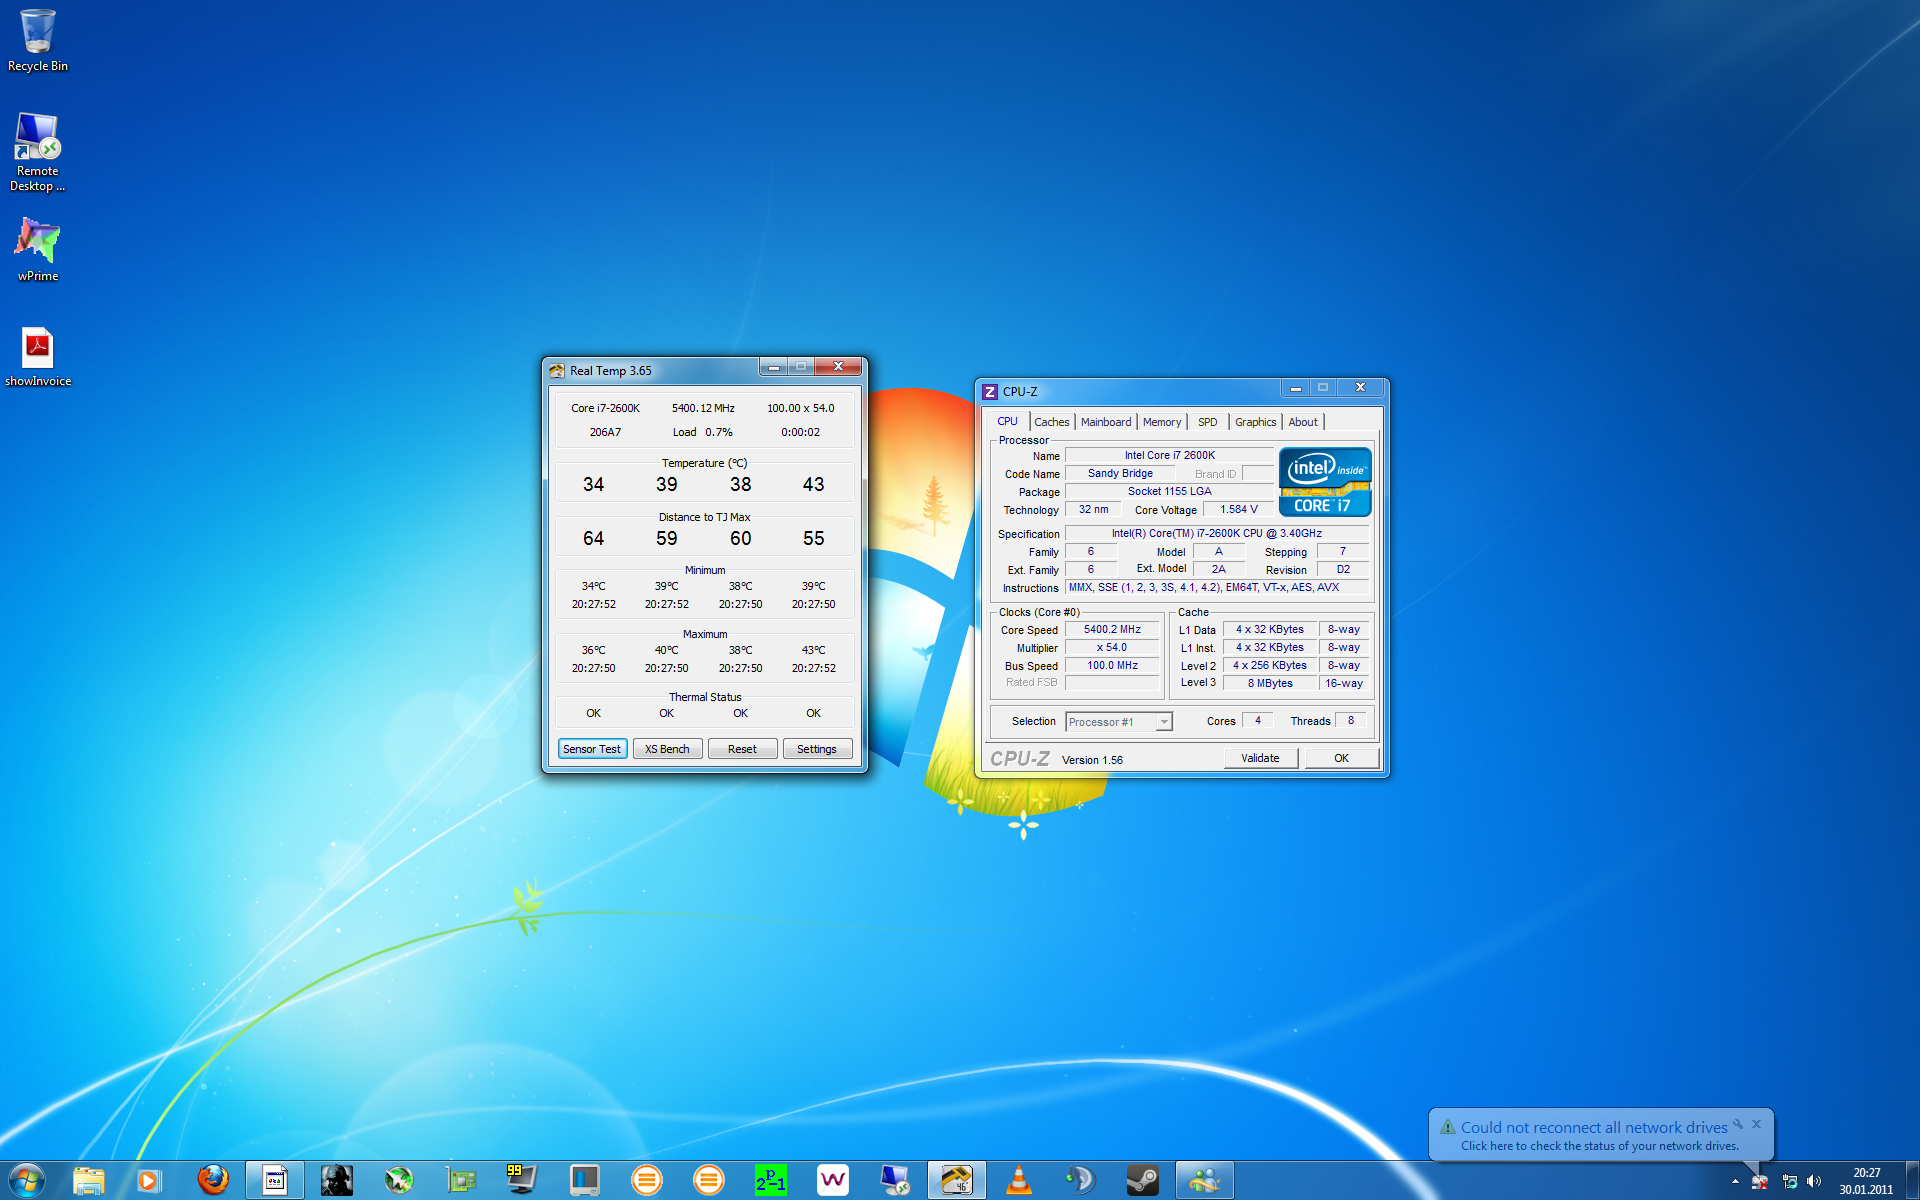The image size is (1920, 1200).
Task: Switch to the Mainboard tab in CPU-Z
Action: (x=1106, y=422)
